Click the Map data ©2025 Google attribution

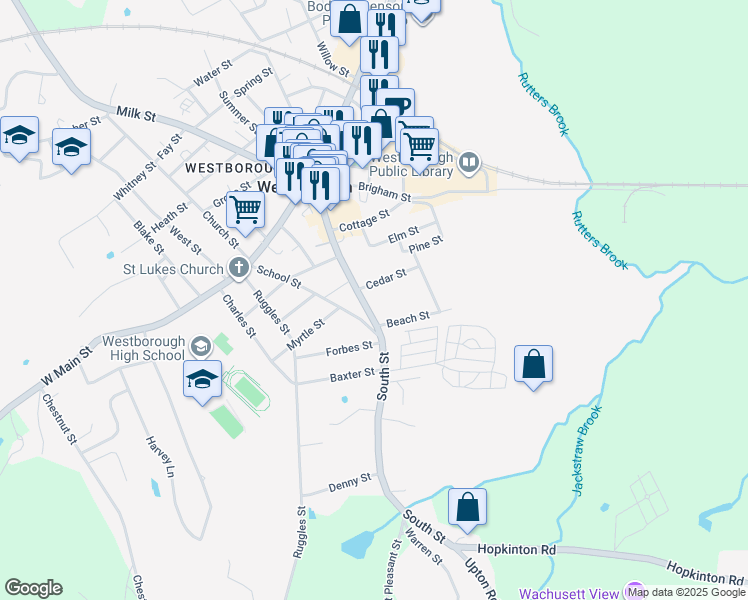(687, 592)
